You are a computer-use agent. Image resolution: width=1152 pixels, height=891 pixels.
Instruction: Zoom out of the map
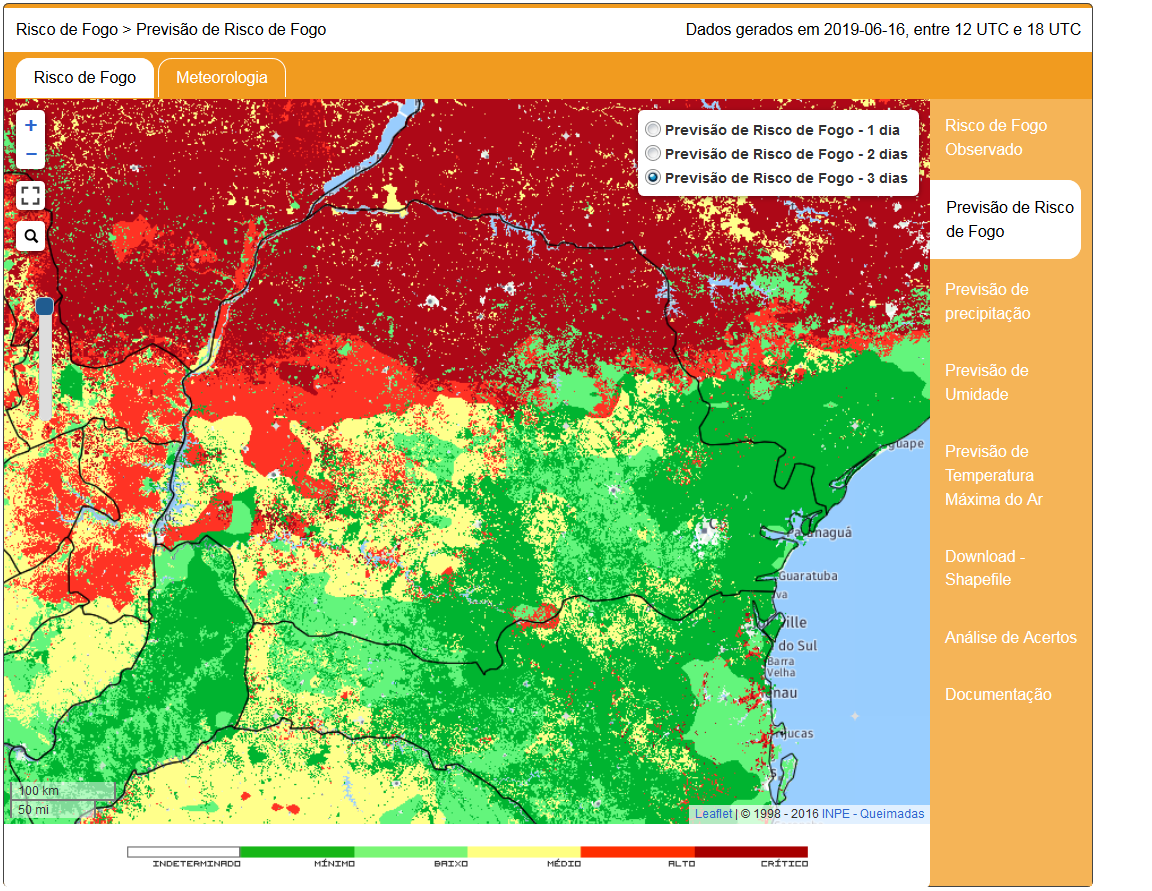pyautogui.click(x=31, y=154)
